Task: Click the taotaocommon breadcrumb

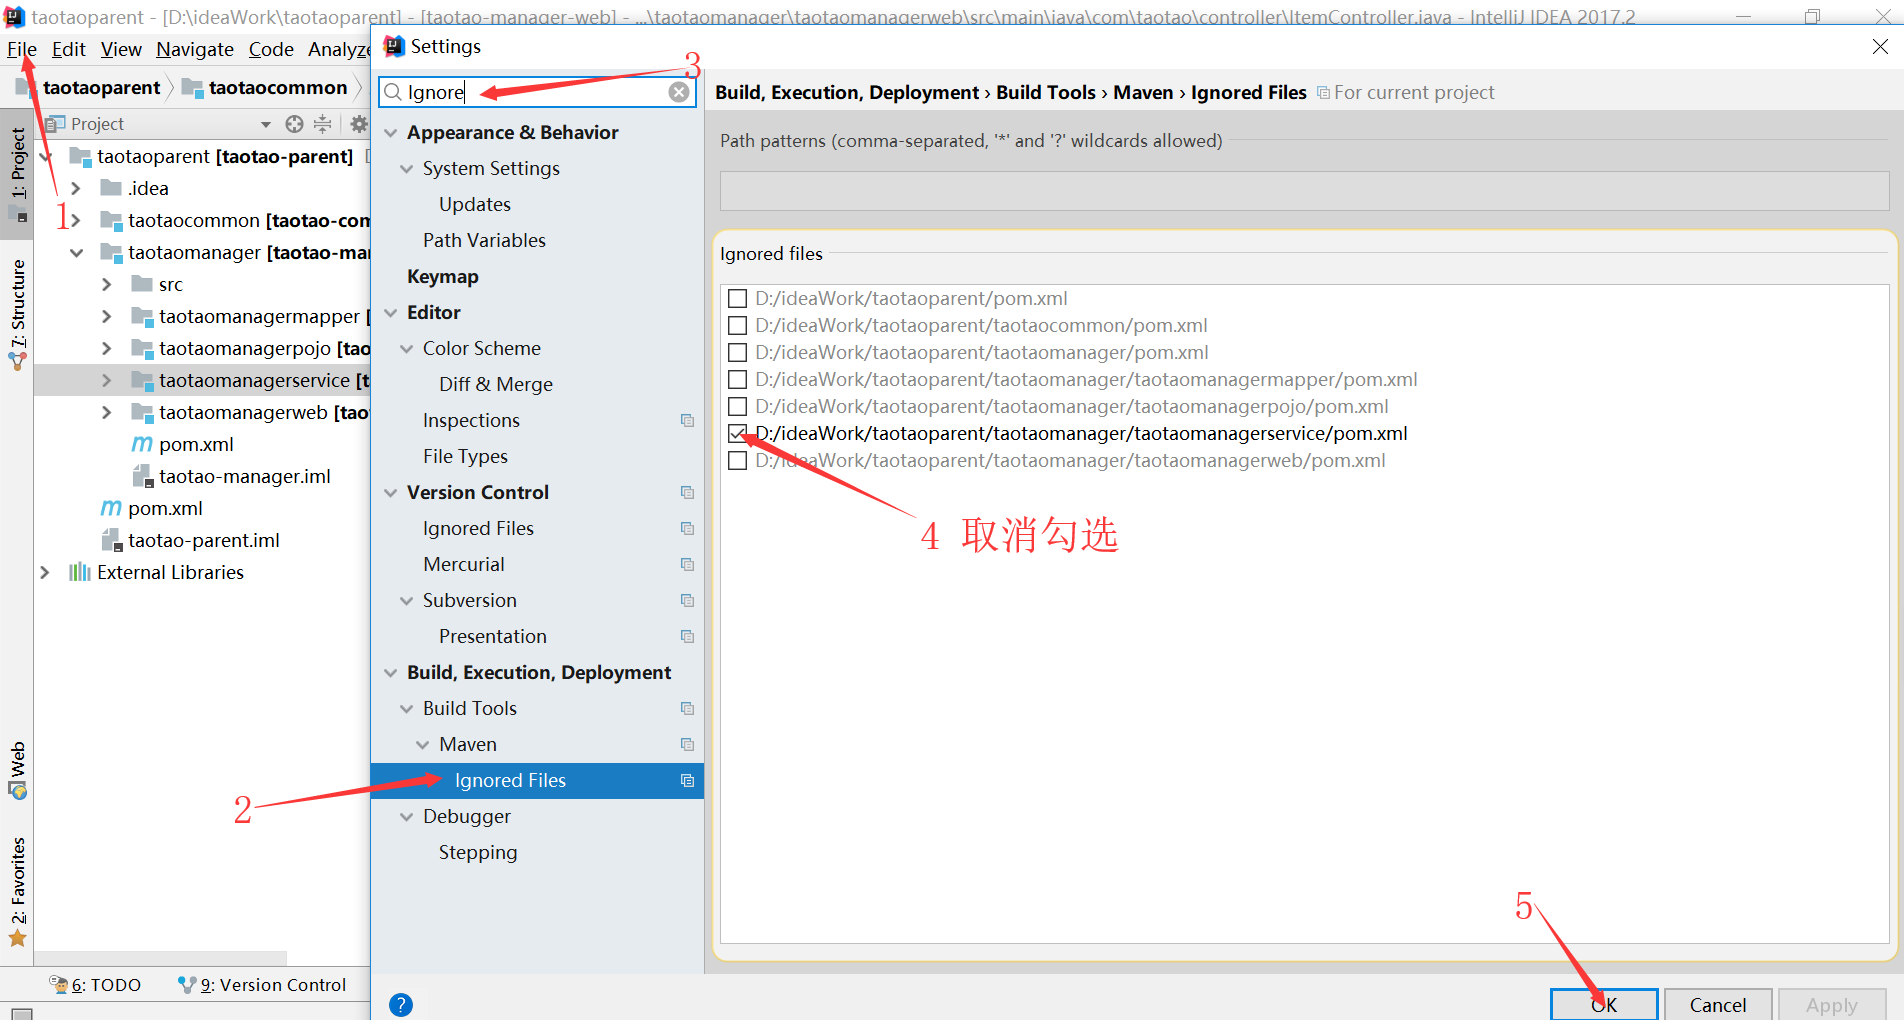Action: [265, 88]
